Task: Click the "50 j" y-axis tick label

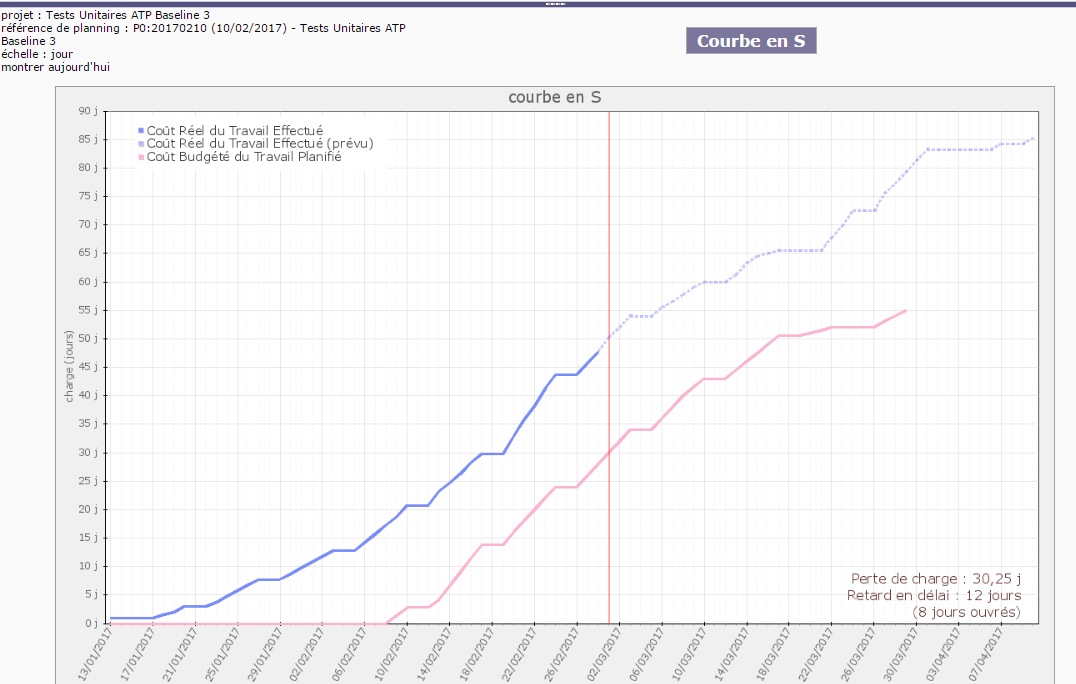Action: 89,339
